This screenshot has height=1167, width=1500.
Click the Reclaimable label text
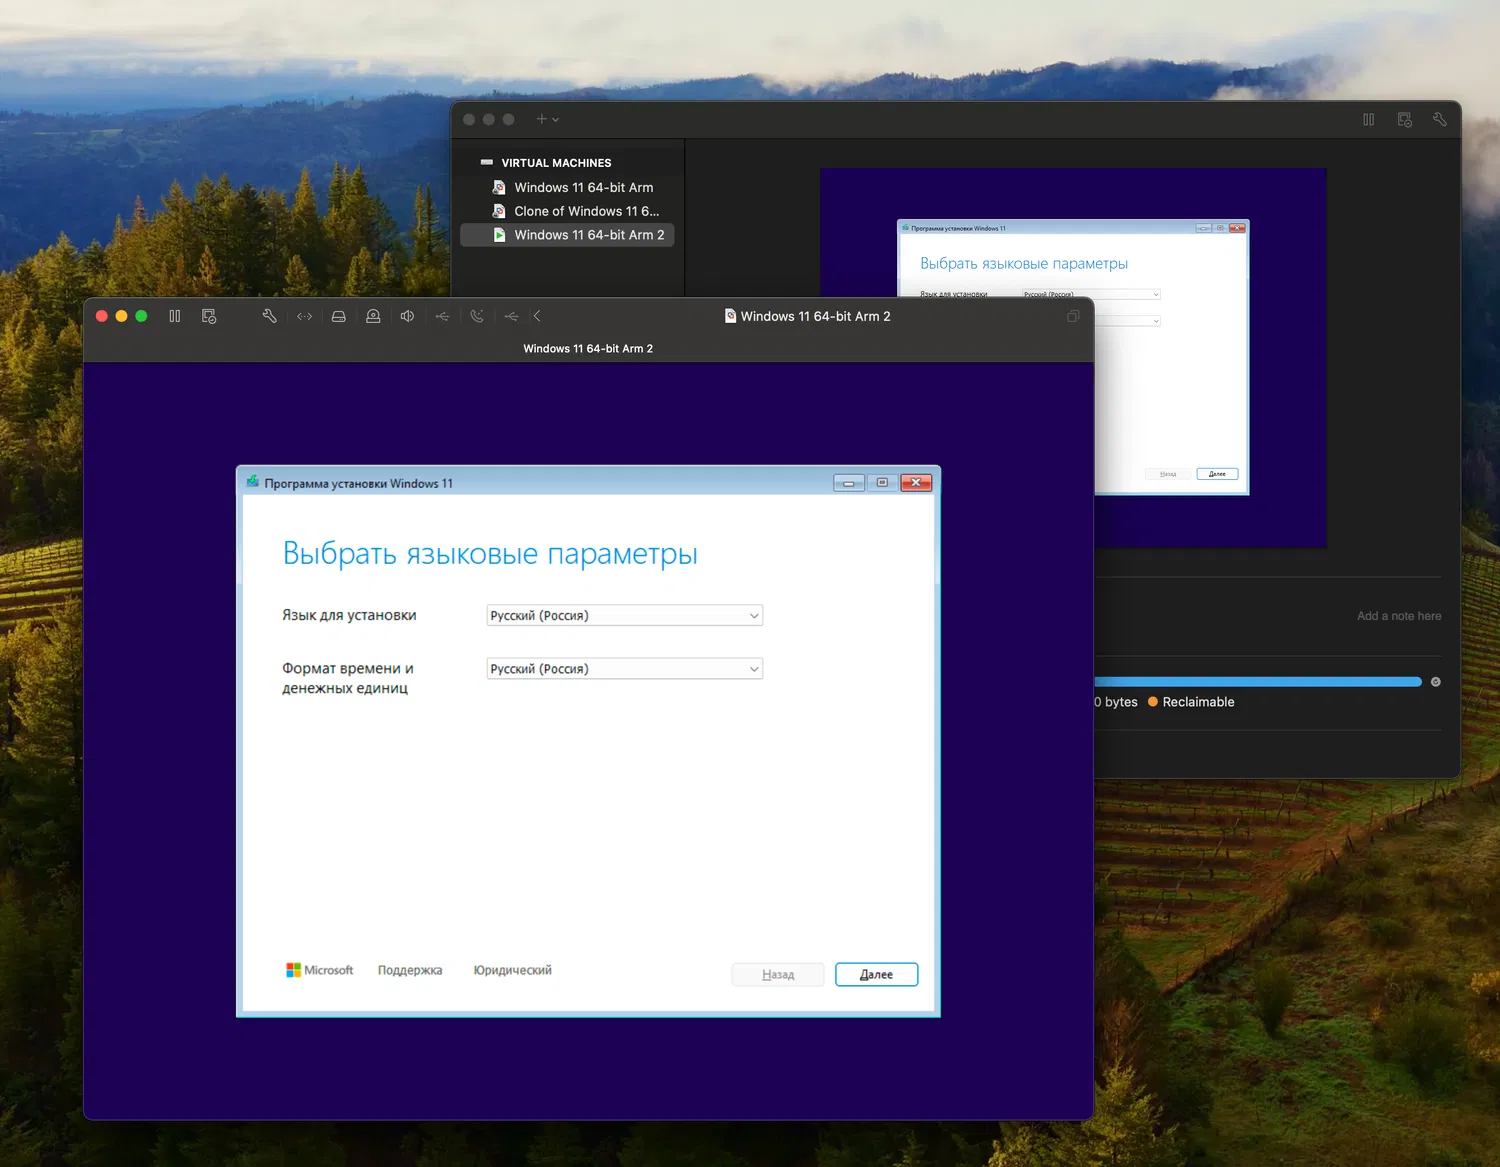[x=1198, y=702]
